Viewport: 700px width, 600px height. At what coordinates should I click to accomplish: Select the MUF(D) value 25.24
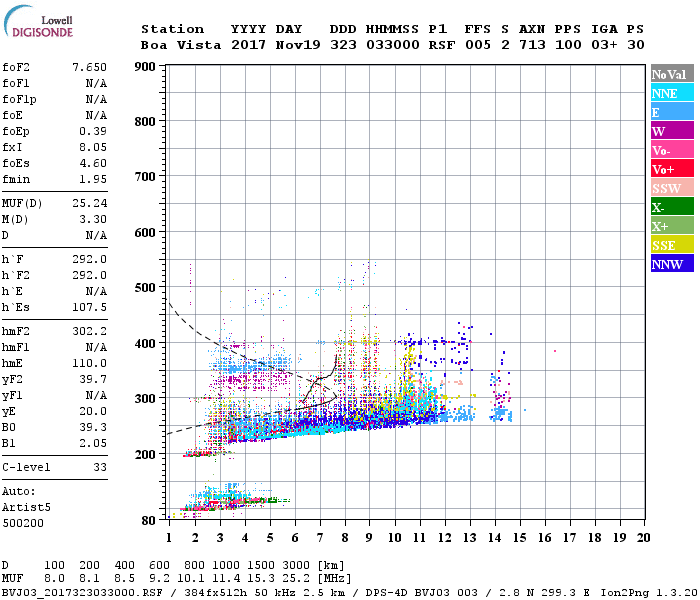tap(89, 204)
